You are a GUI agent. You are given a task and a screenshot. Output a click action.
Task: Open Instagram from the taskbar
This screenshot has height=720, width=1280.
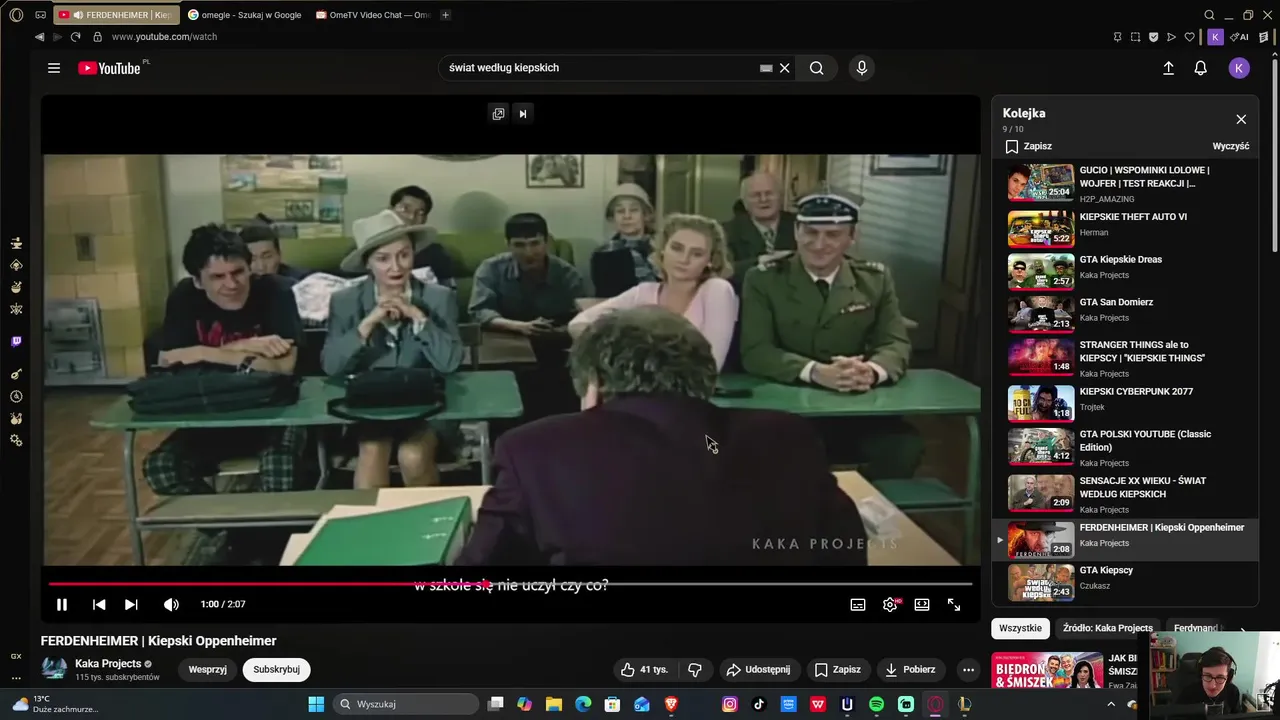coord(730,704)
